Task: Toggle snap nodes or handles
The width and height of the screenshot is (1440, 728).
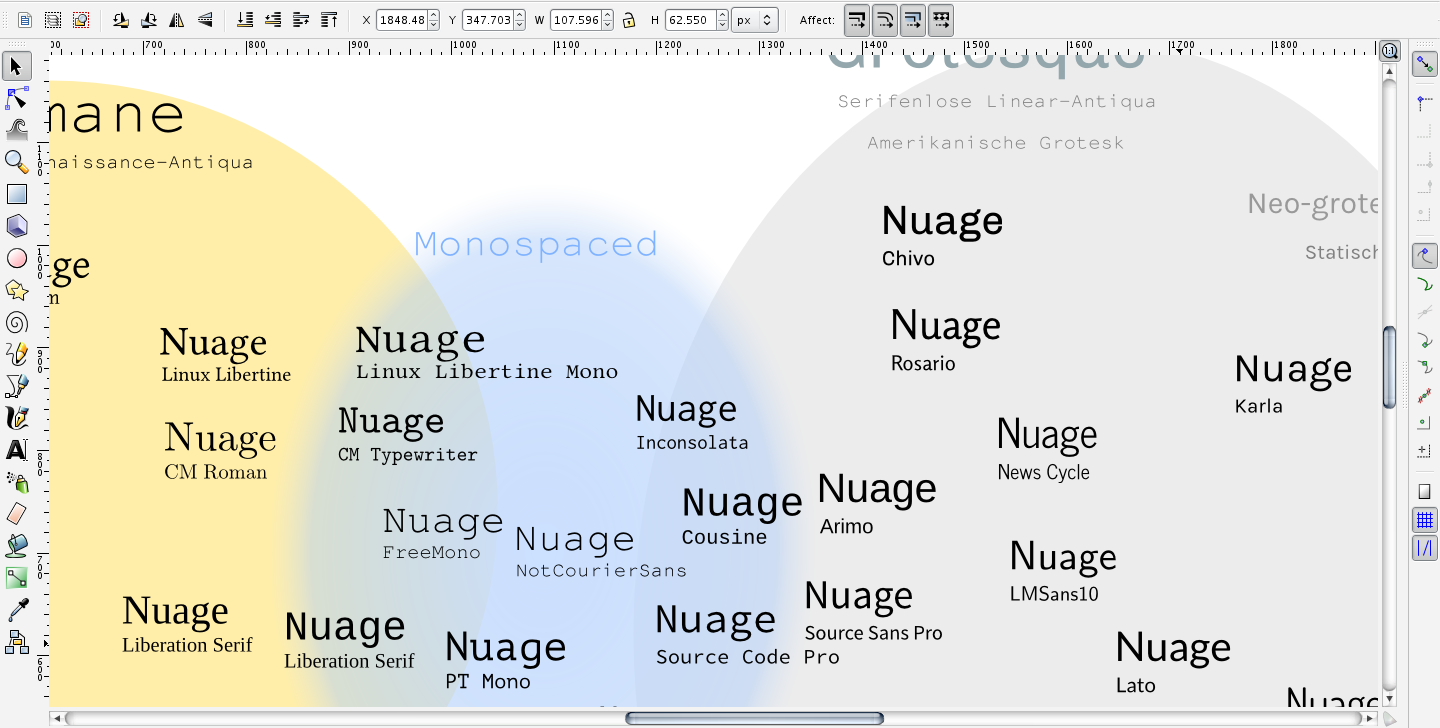Action: (x=1424, y=255)
